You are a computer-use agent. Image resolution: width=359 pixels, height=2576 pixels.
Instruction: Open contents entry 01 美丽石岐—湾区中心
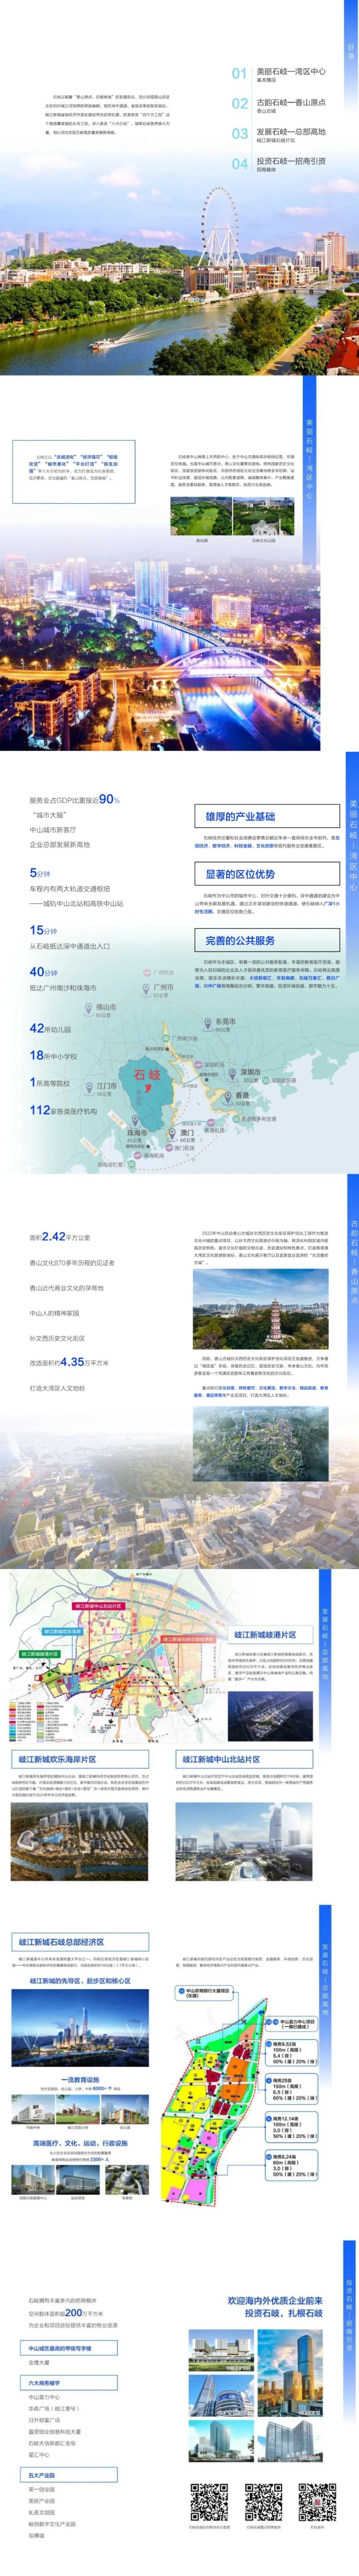[279, 74]
